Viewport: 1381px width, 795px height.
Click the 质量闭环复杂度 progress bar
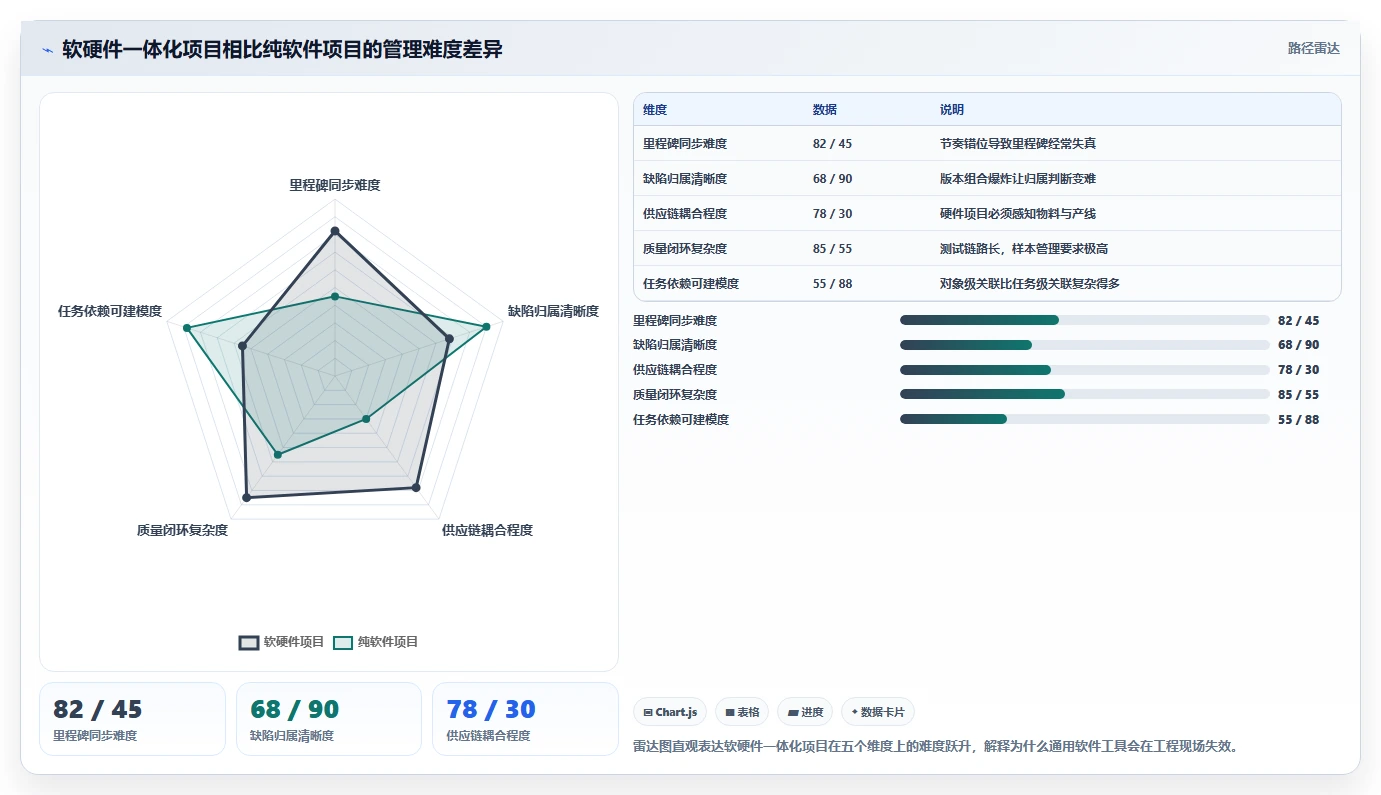click(x=1085, y=395)
